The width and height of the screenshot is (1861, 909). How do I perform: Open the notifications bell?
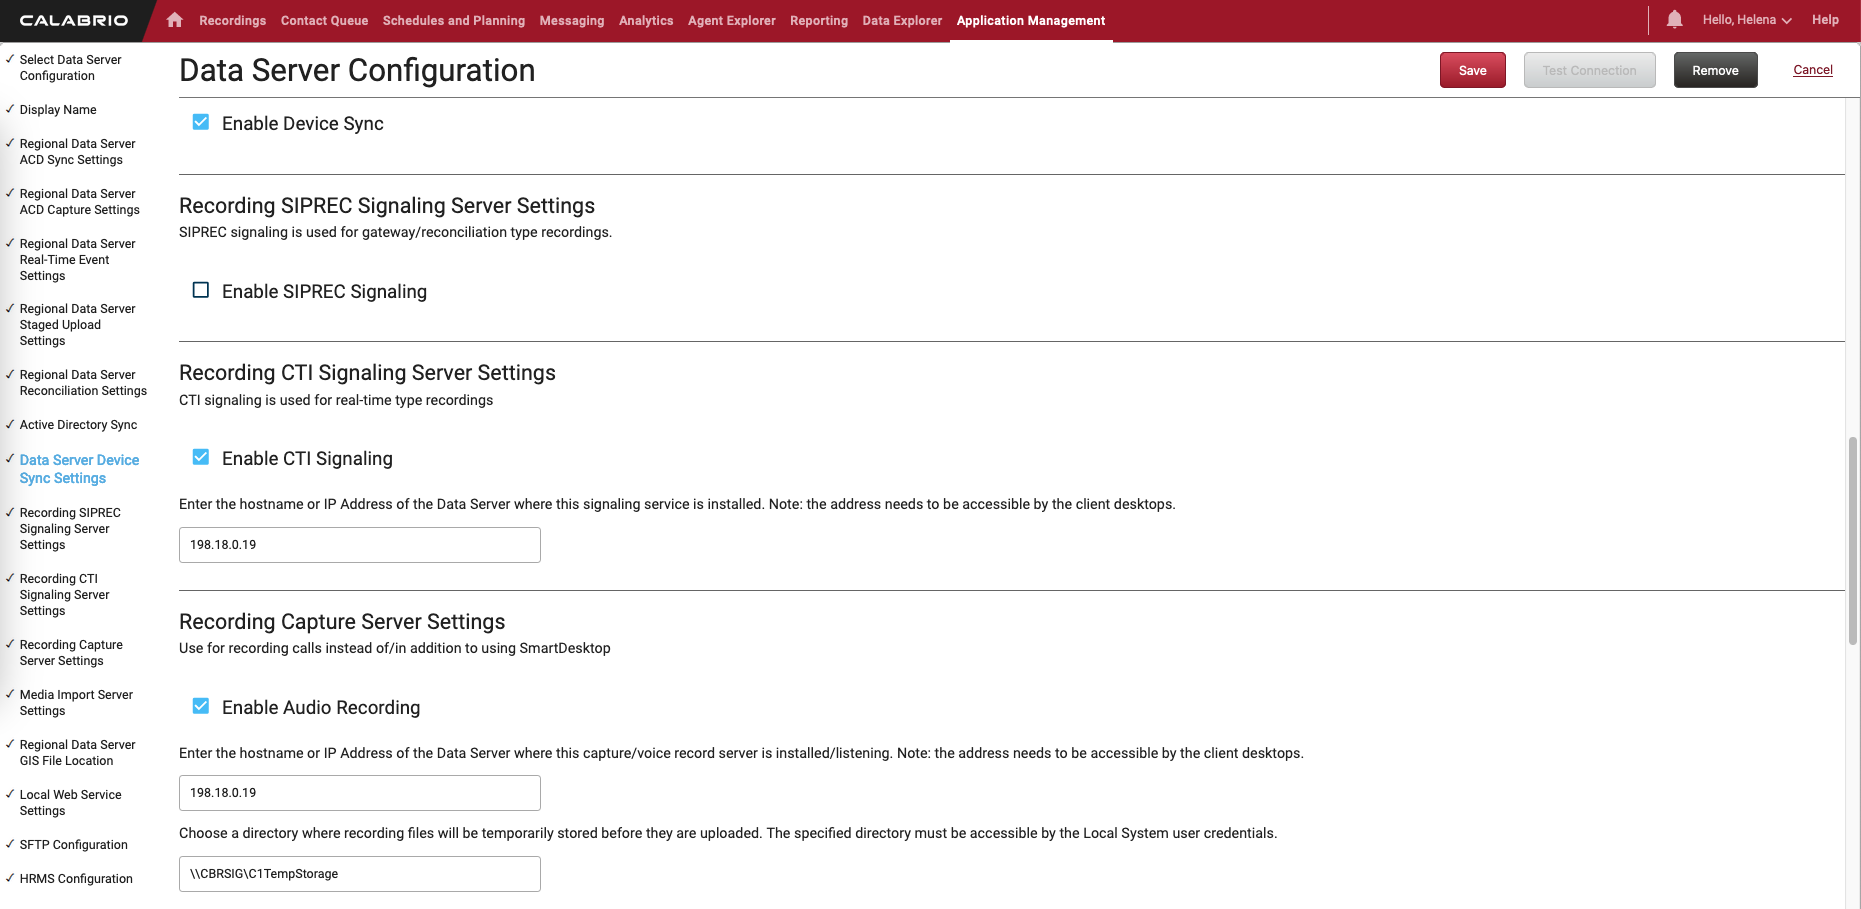click(1674, 20)
